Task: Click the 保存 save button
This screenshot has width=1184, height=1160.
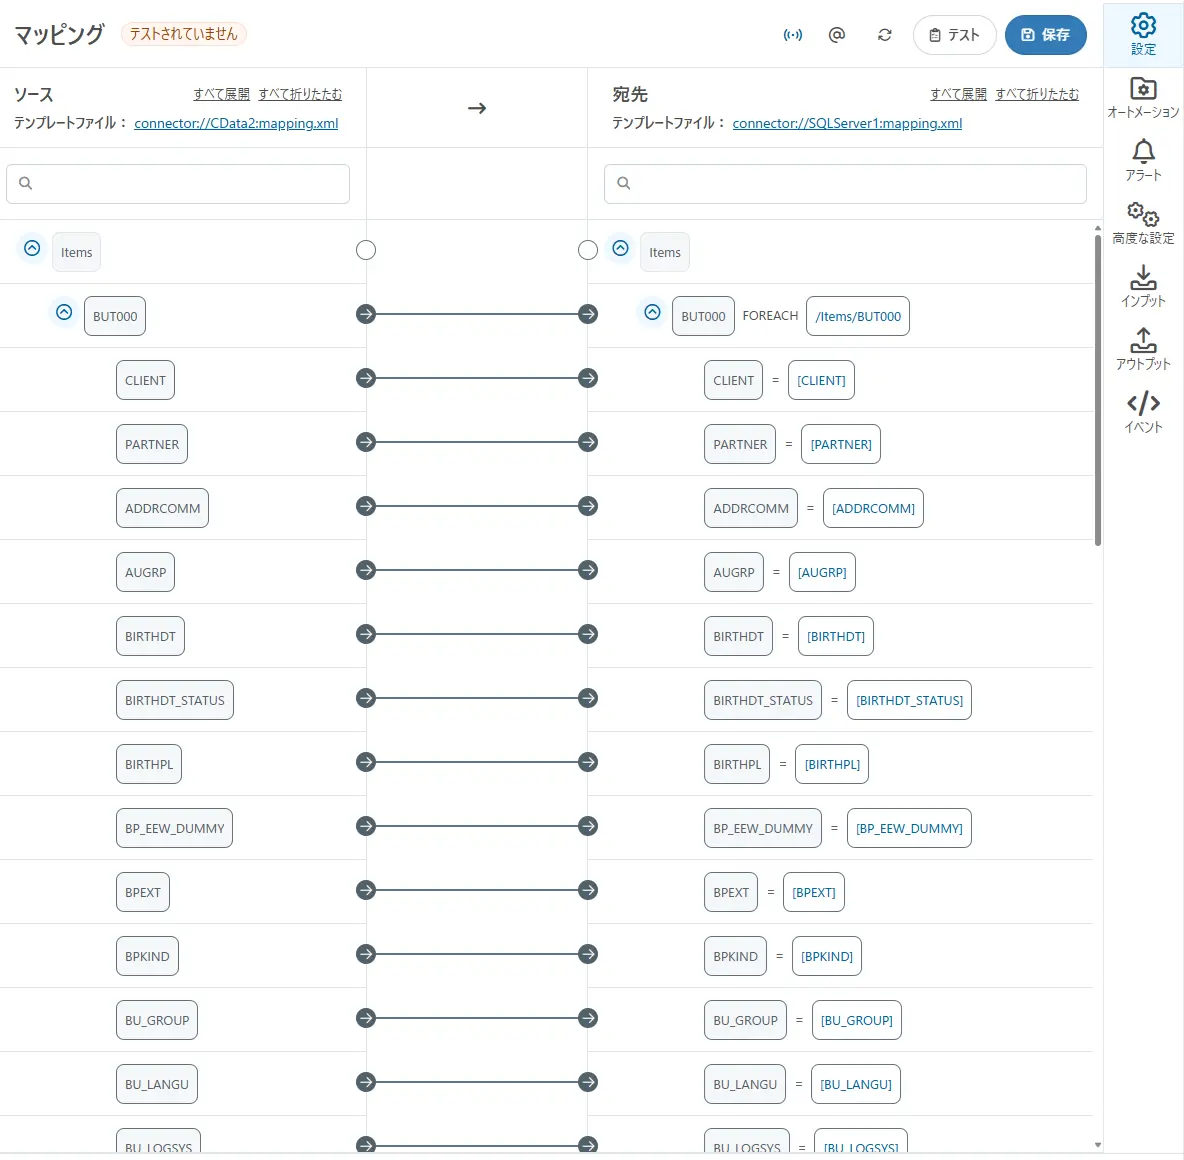Action: click(1045, 35)
